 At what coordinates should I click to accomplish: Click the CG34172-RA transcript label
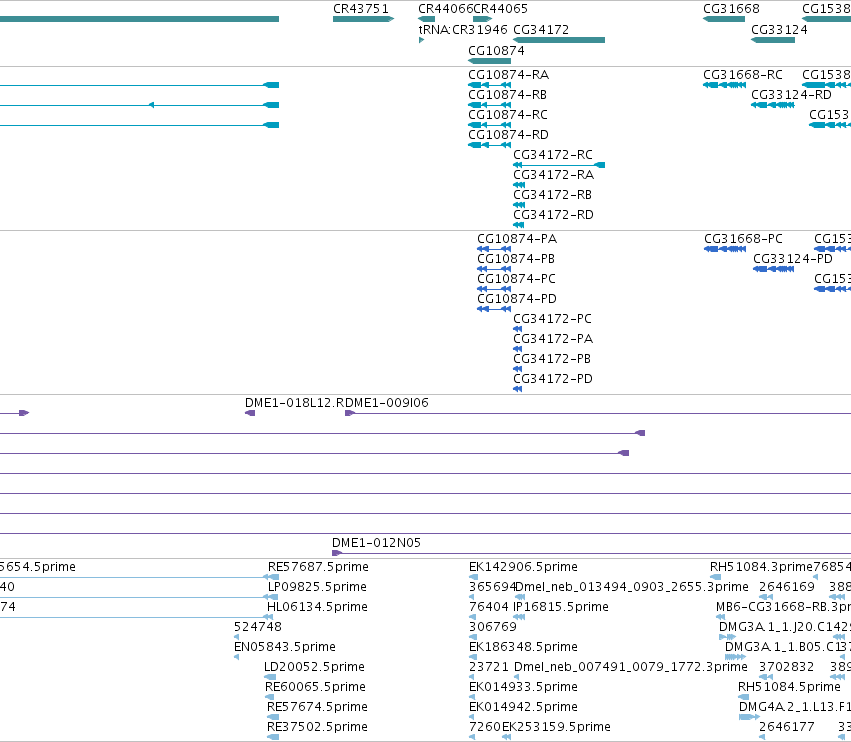pyautogui.click(x=554, y=175)
